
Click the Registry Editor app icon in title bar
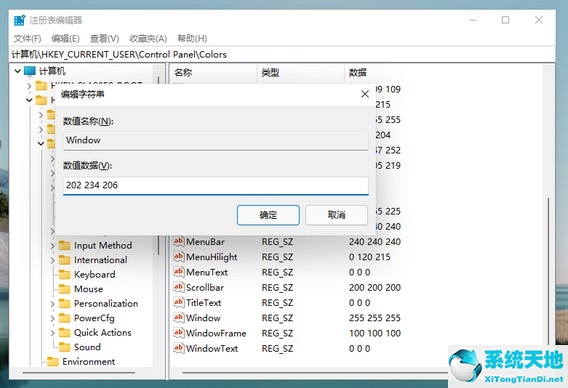coord(19,20)
